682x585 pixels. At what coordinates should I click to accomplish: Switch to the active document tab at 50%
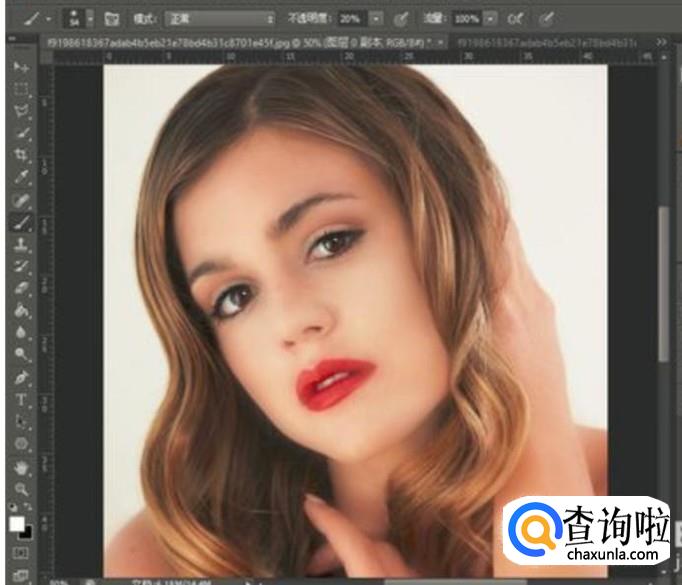240,43
